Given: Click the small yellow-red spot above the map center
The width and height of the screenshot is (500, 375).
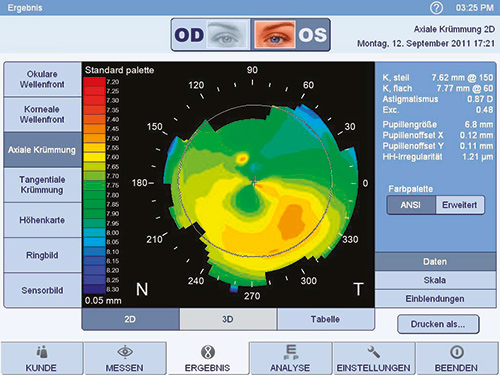Looking at the screenshot, I should click(x=242, y=158).
